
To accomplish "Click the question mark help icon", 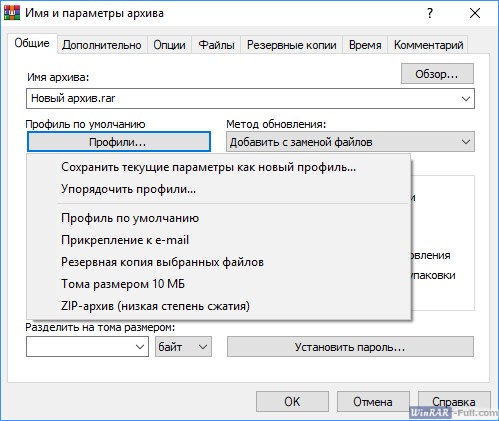I will pos(430,13).
